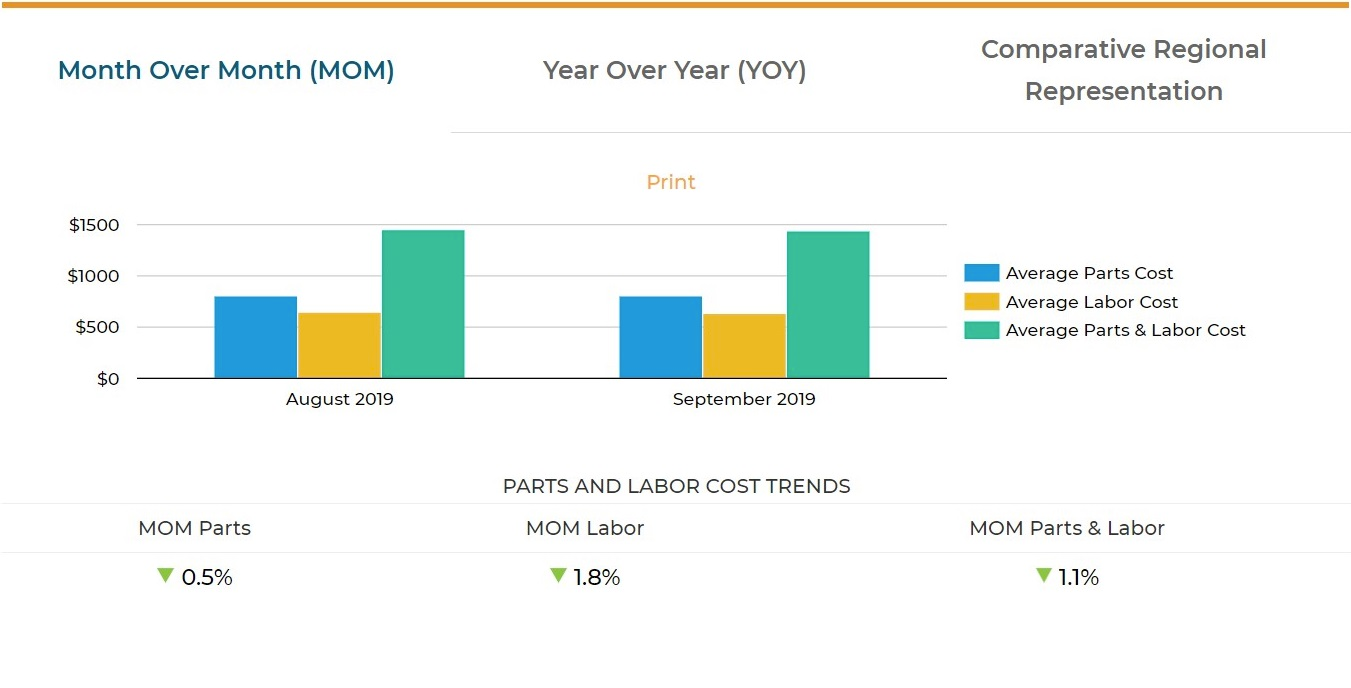Open the Year Over Year (YOY) tab
1351x688 pixels.
pos(674,71)
